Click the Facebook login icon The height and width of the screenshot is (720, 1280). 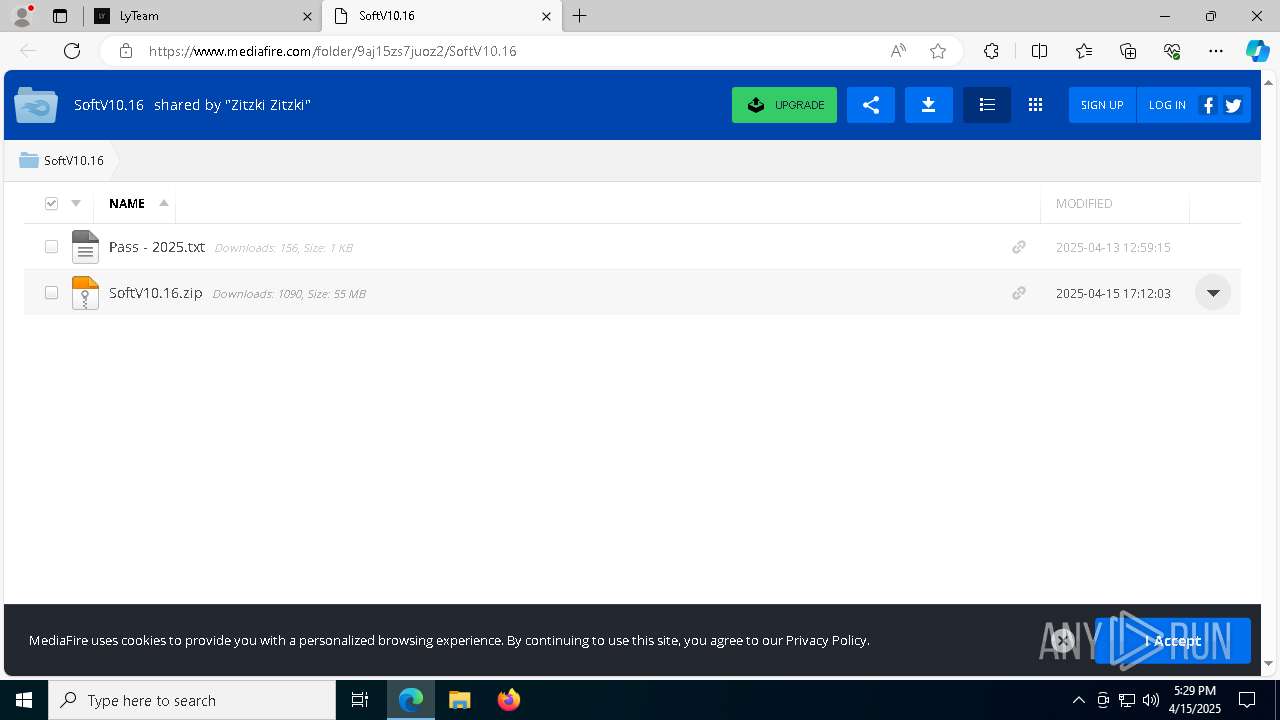1208,105
